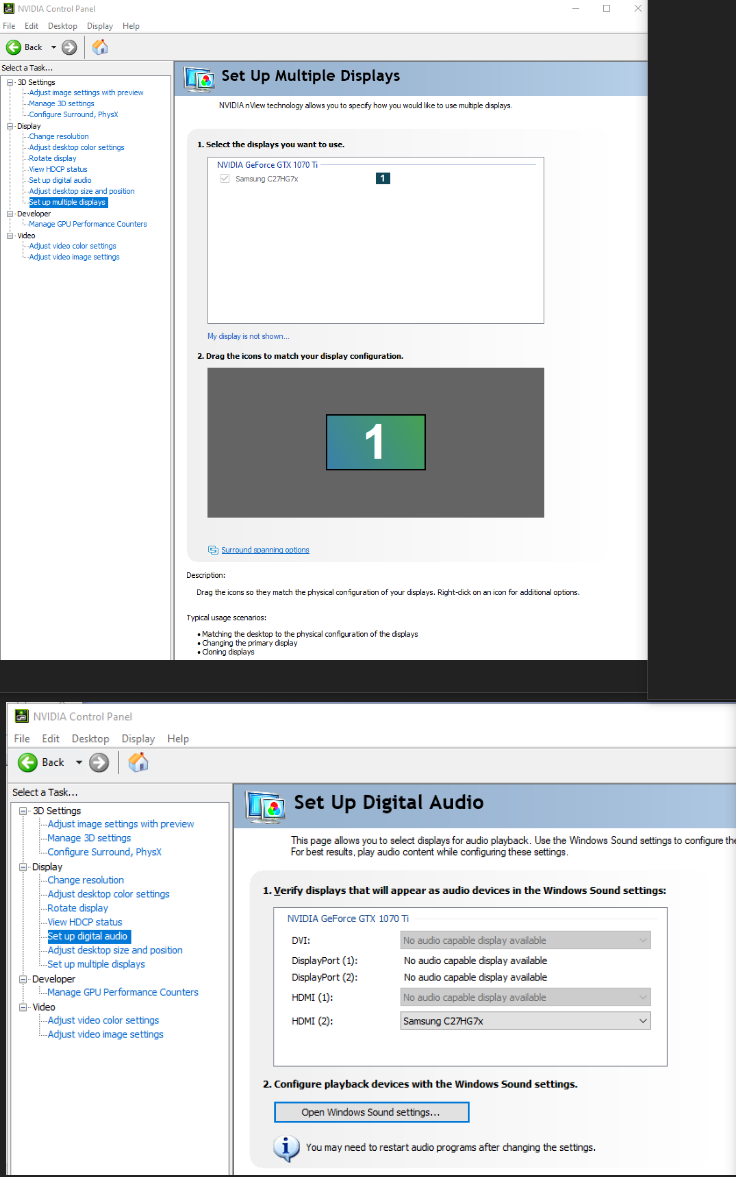Open View HDCP status in bottom window
This screenshot has height=1177, width=736.
[x=85, y=922]
